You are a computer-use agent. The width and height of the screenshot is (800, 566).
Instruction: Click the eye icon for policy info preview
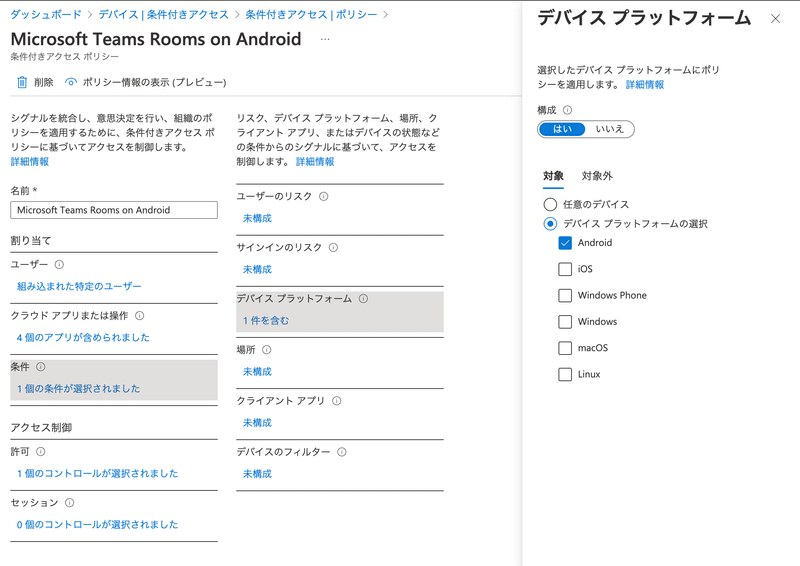tap(71, 82)
